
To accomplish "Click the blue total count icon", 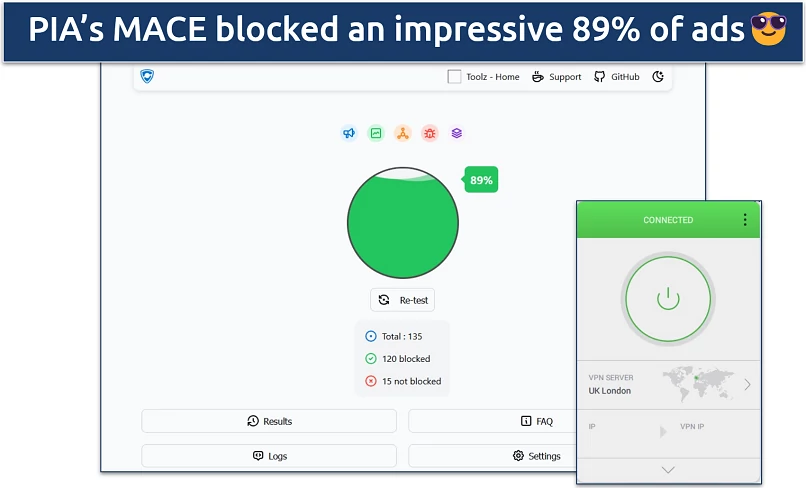I will [x=371, y=336].
